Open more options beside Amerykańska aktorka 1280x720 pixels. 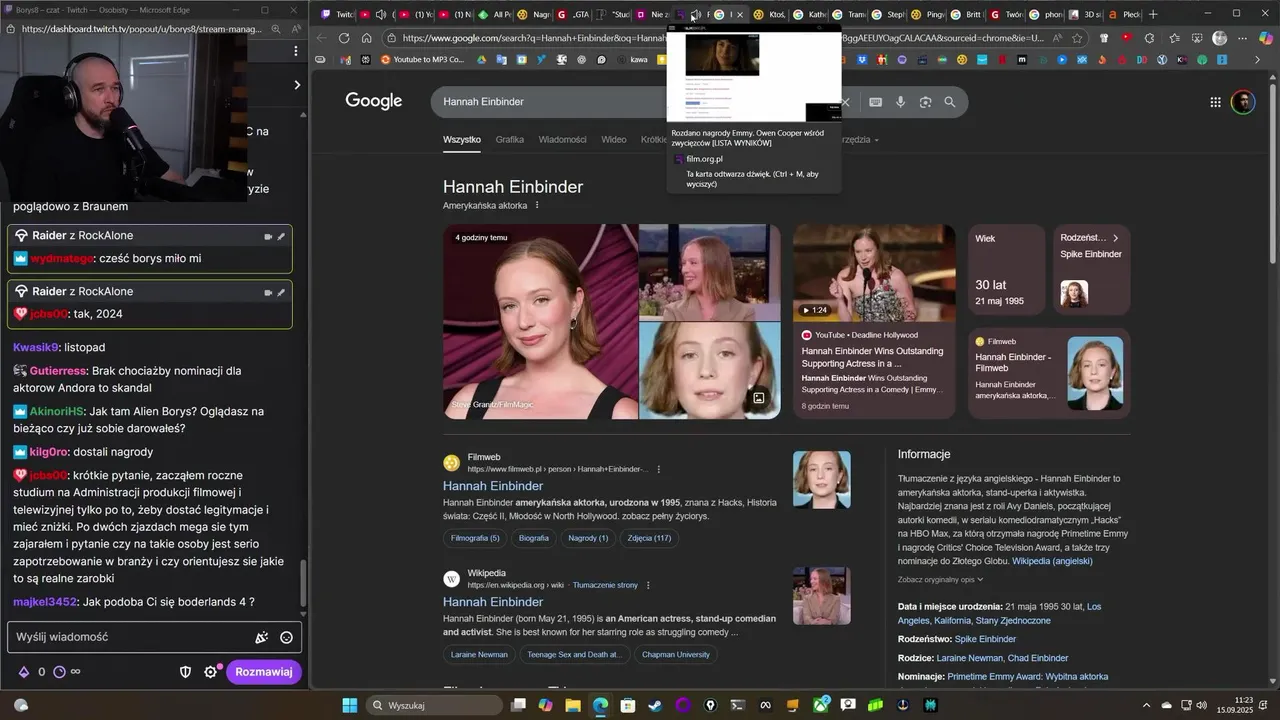pos(537,205)
